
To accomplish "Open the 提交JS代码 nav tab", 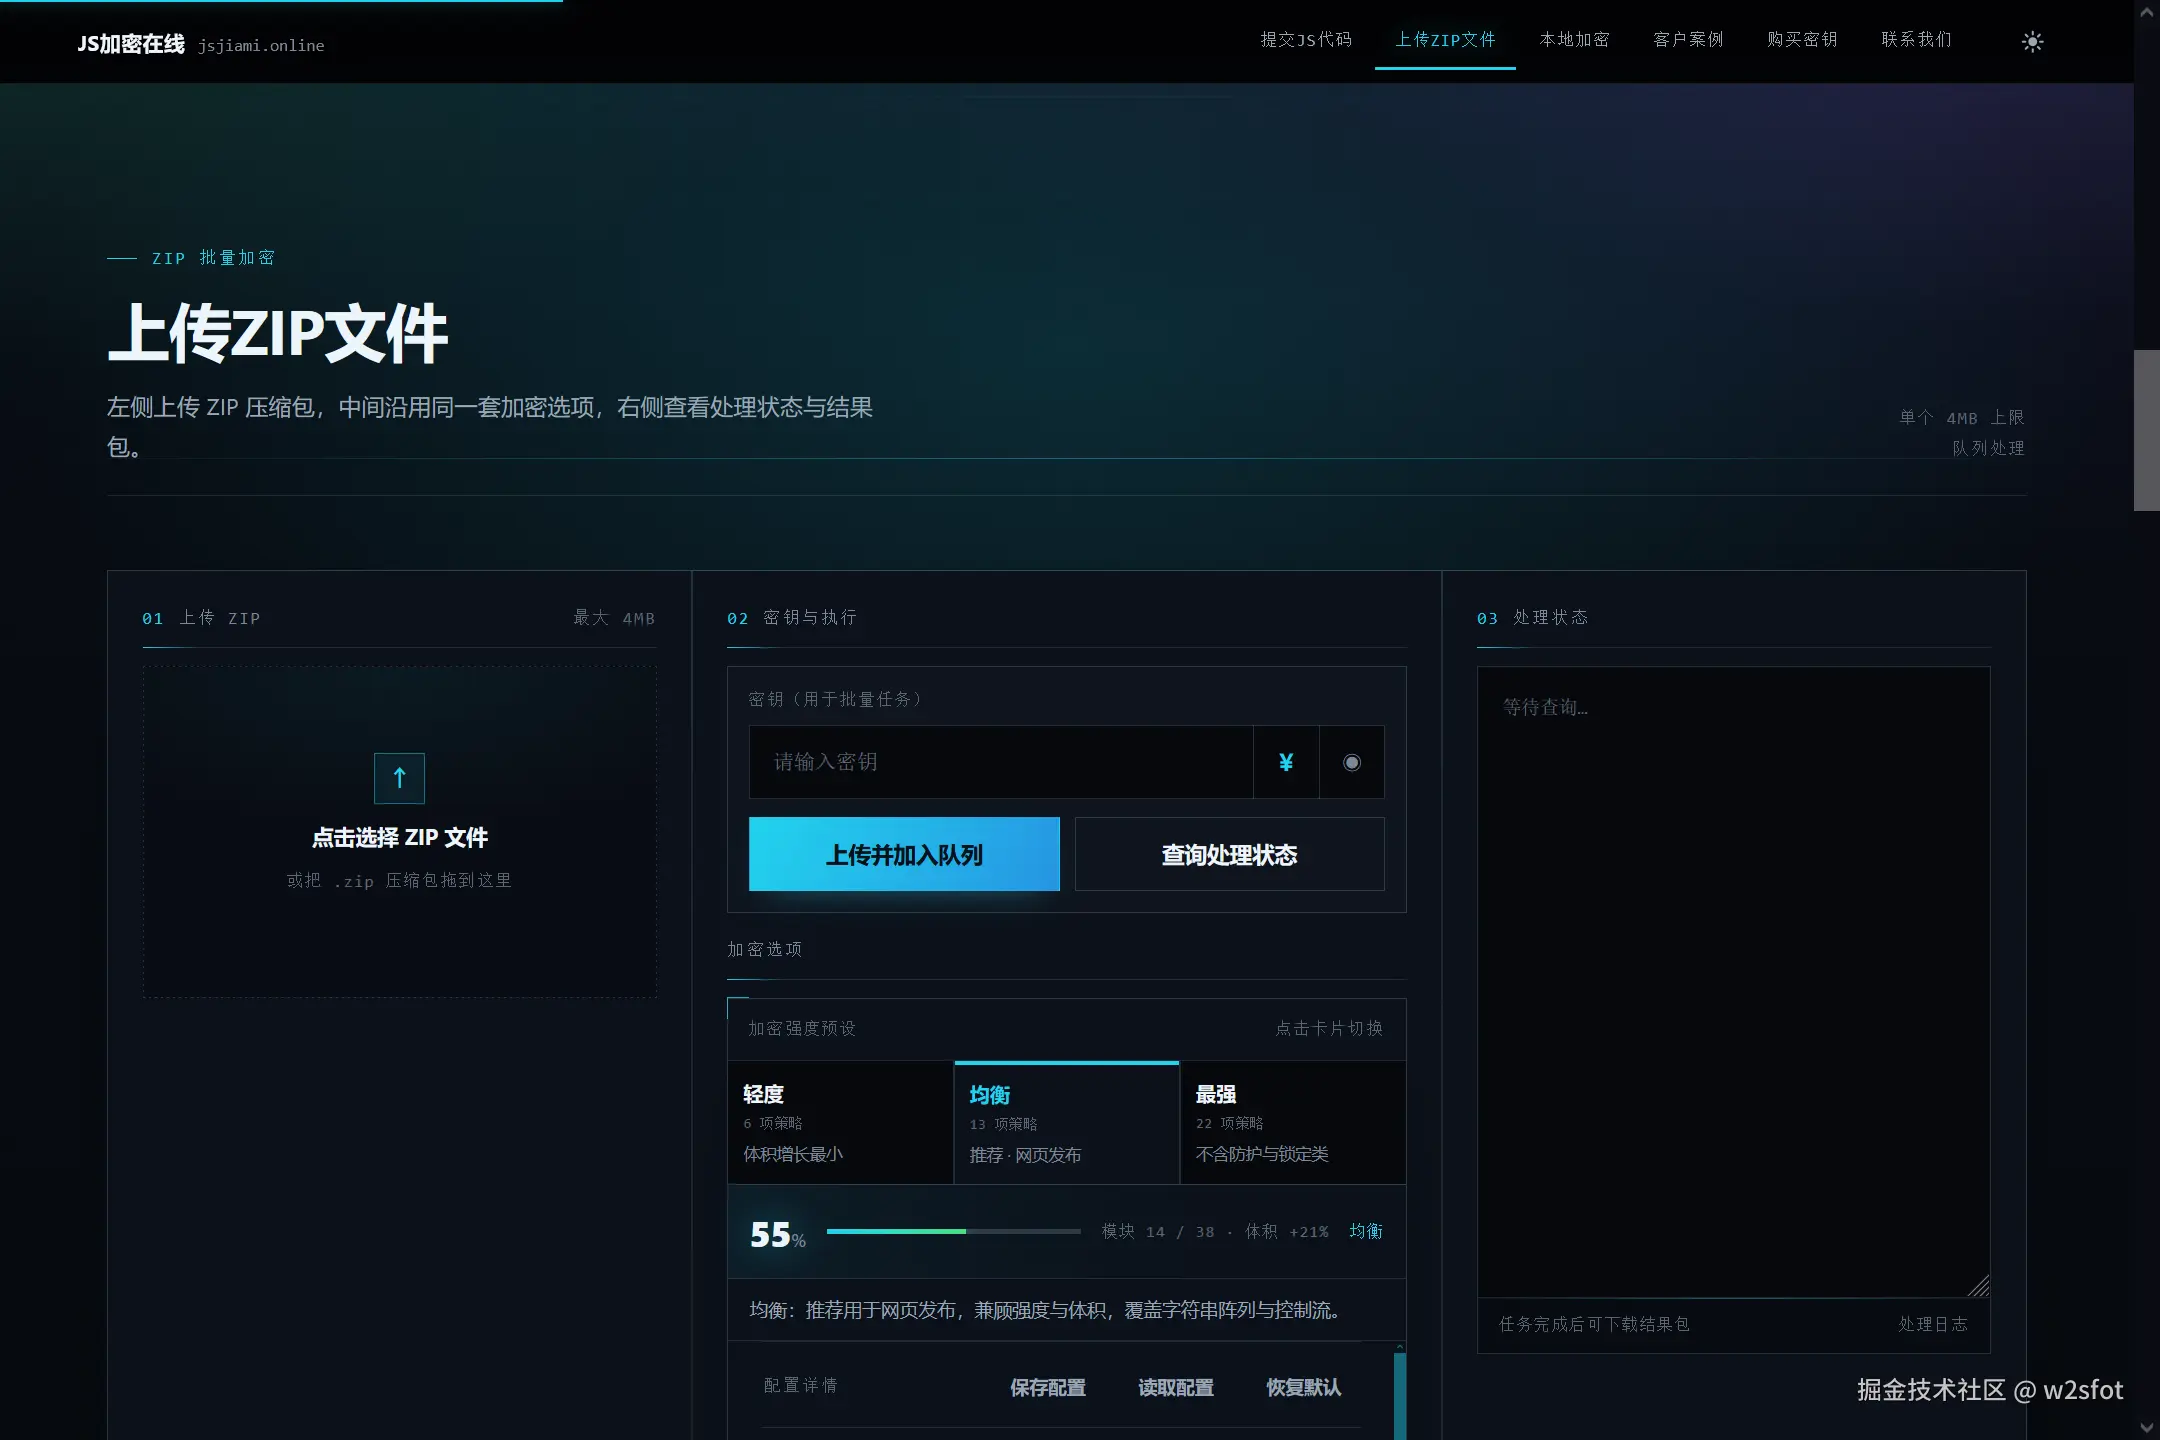I will tap(1306, 40).
